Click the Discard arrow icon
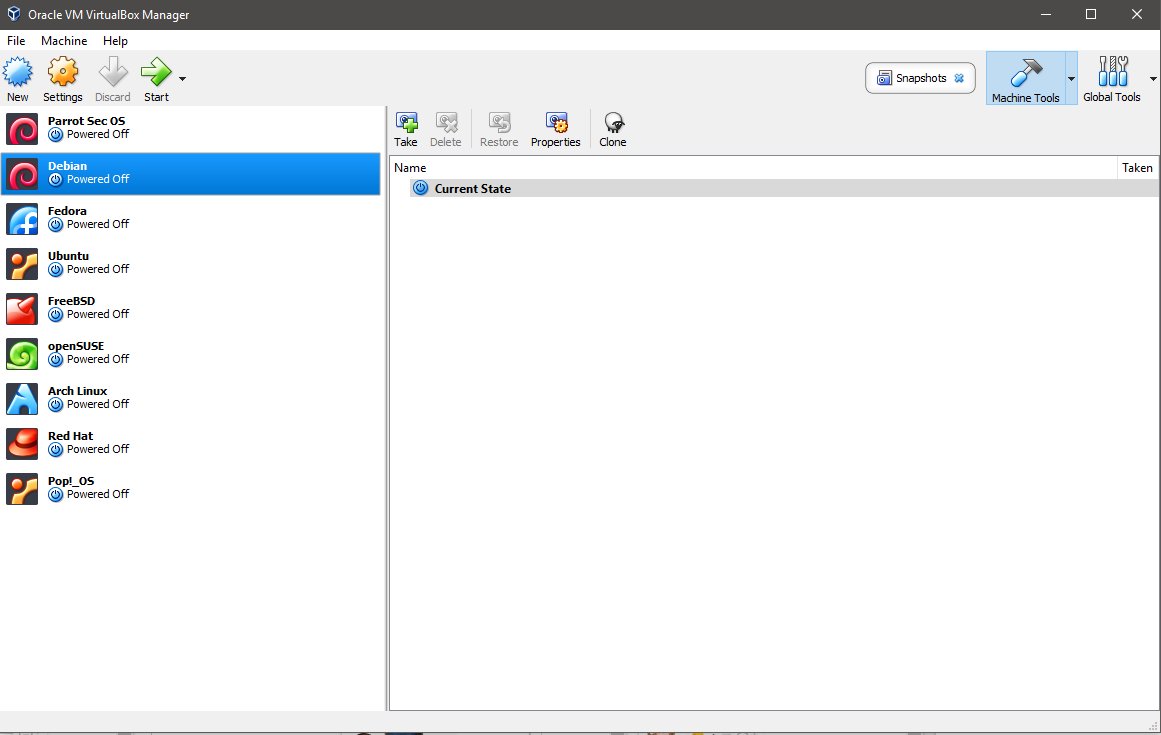 (x=113, y=73)
